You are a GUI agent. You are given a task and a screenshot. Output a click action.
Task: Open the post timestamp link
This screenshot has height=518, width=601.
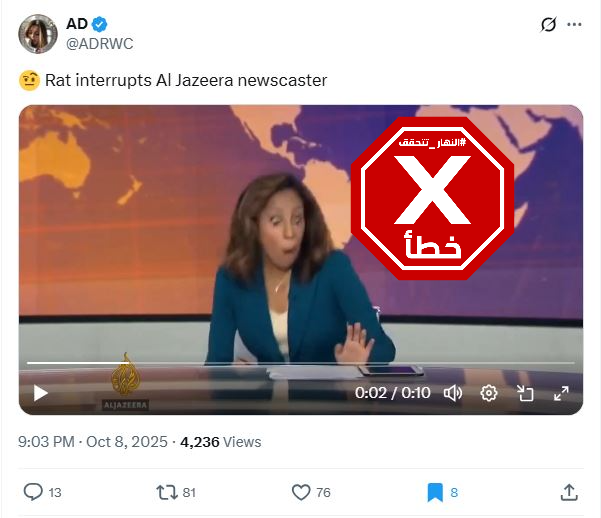(x=93, y=442)
